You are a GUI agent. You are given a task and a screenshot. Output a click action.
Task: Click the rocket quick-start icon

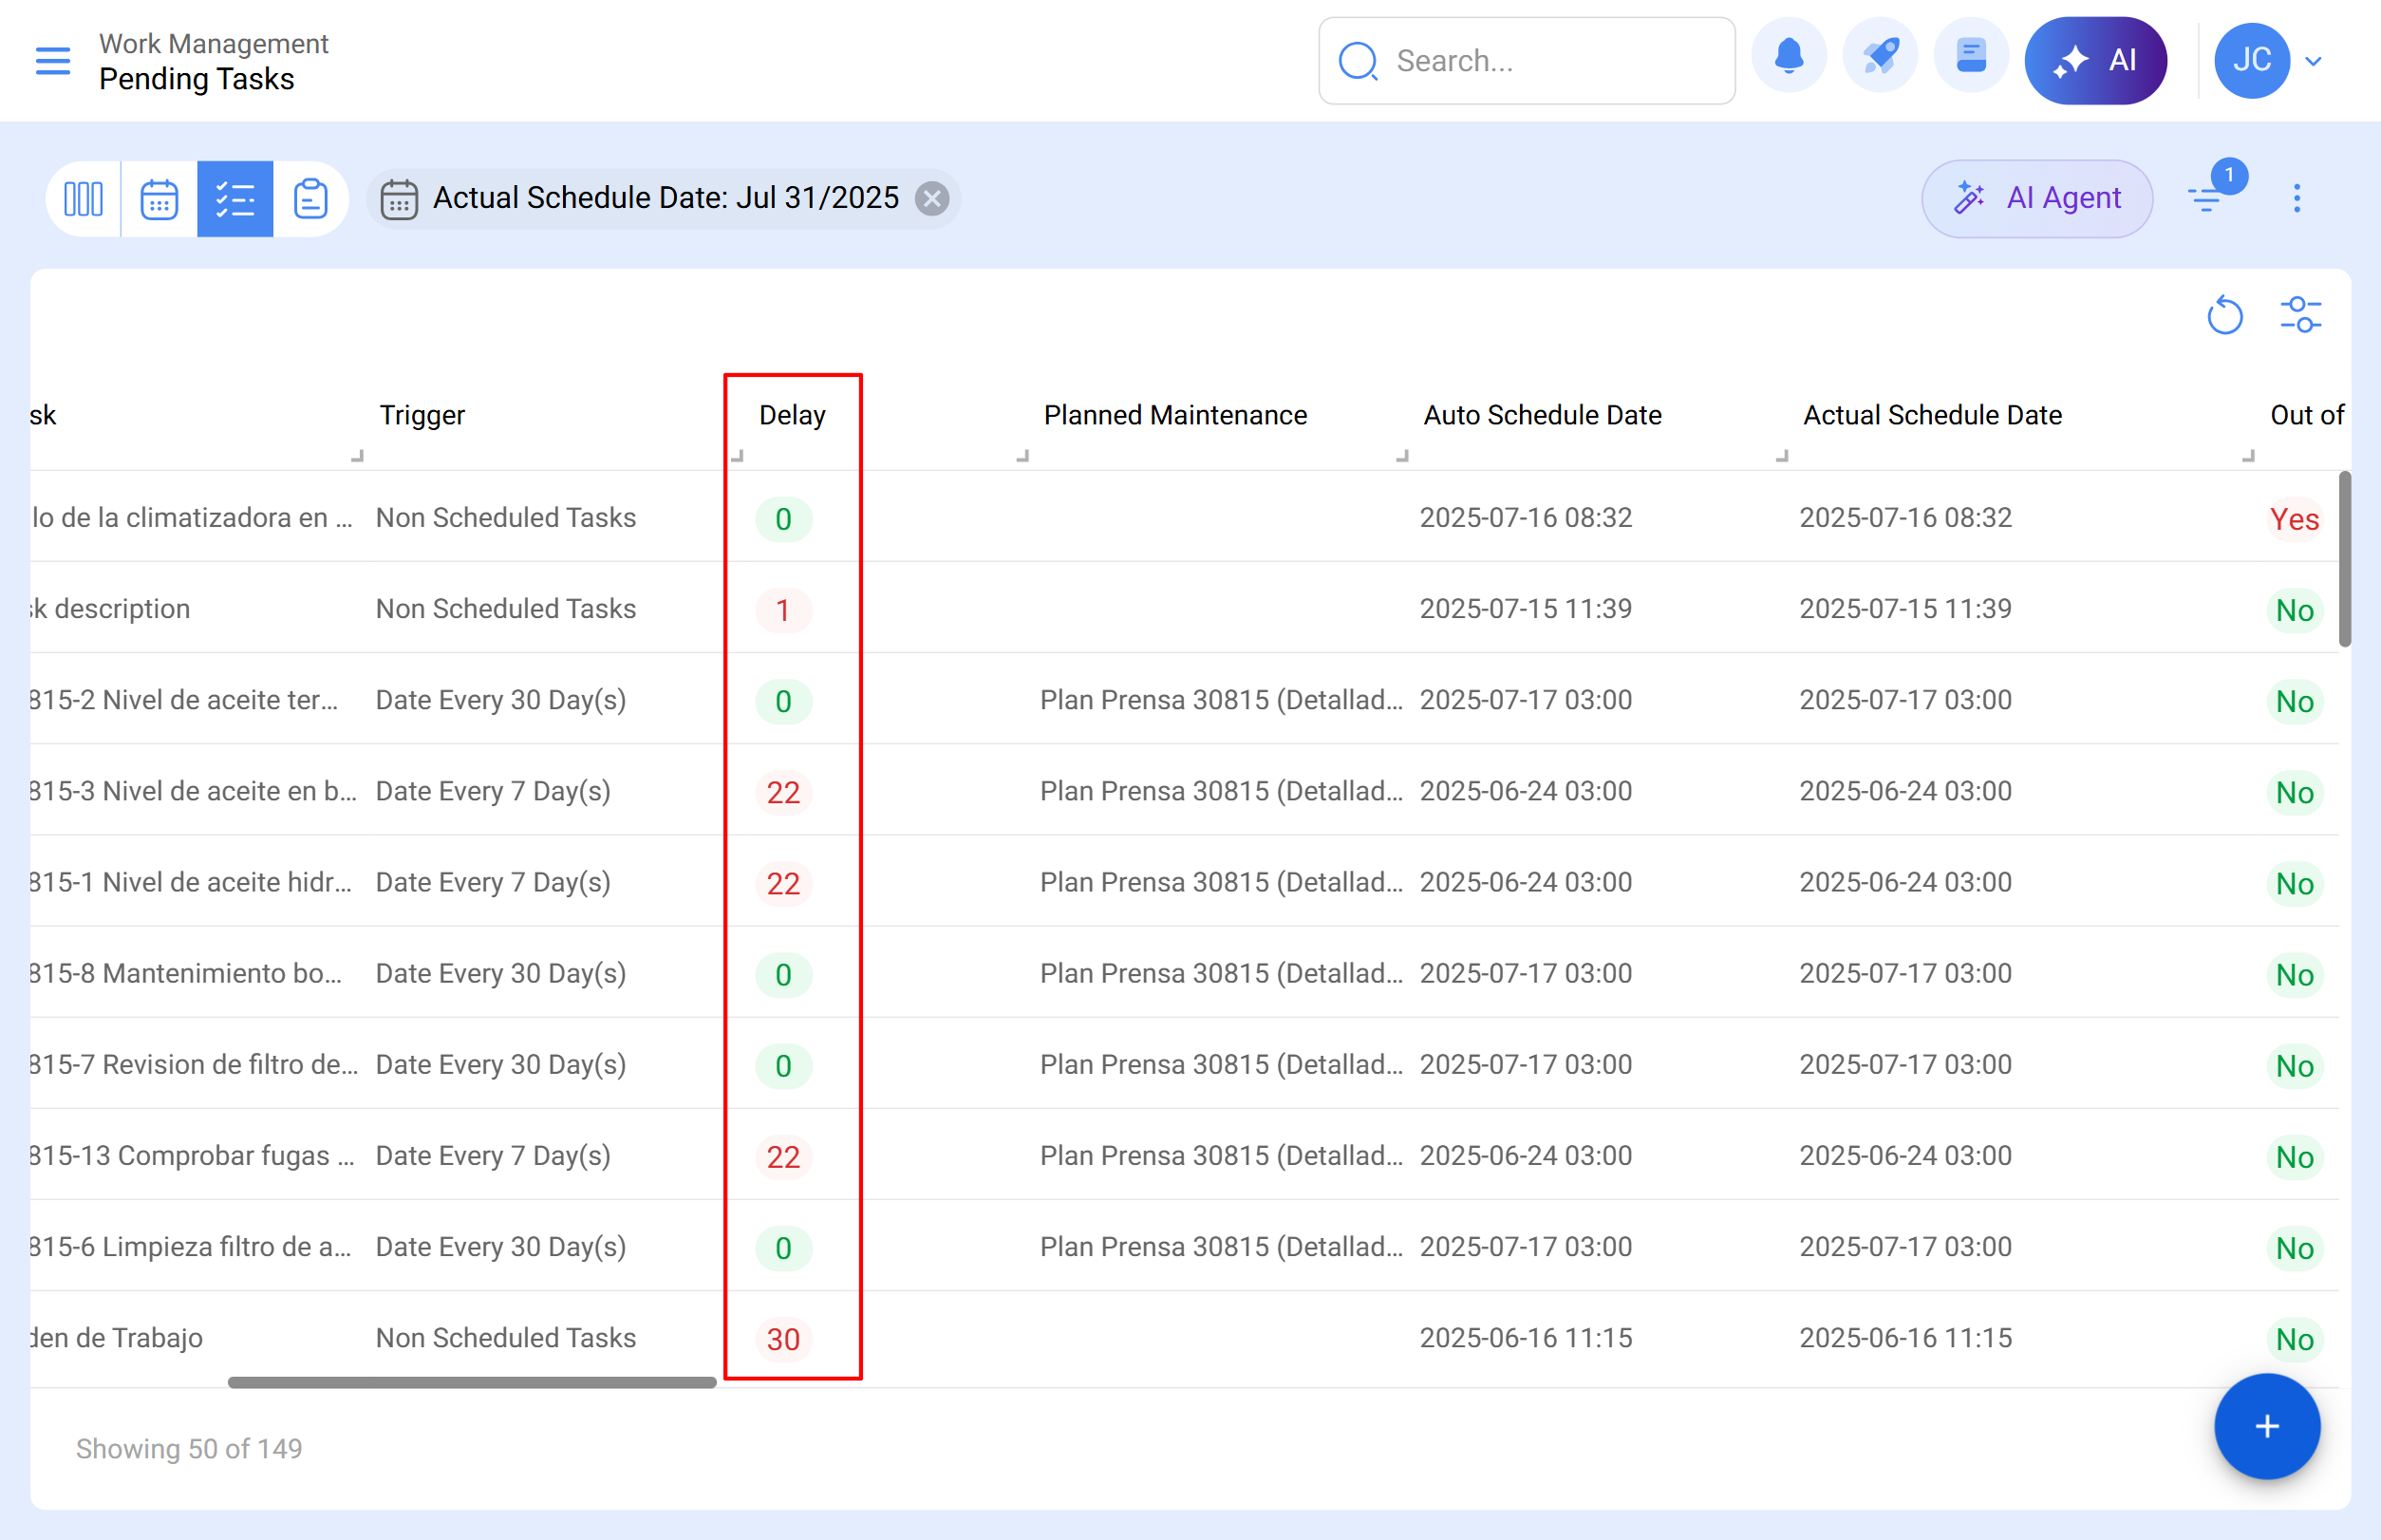[x=1879, y=59]
